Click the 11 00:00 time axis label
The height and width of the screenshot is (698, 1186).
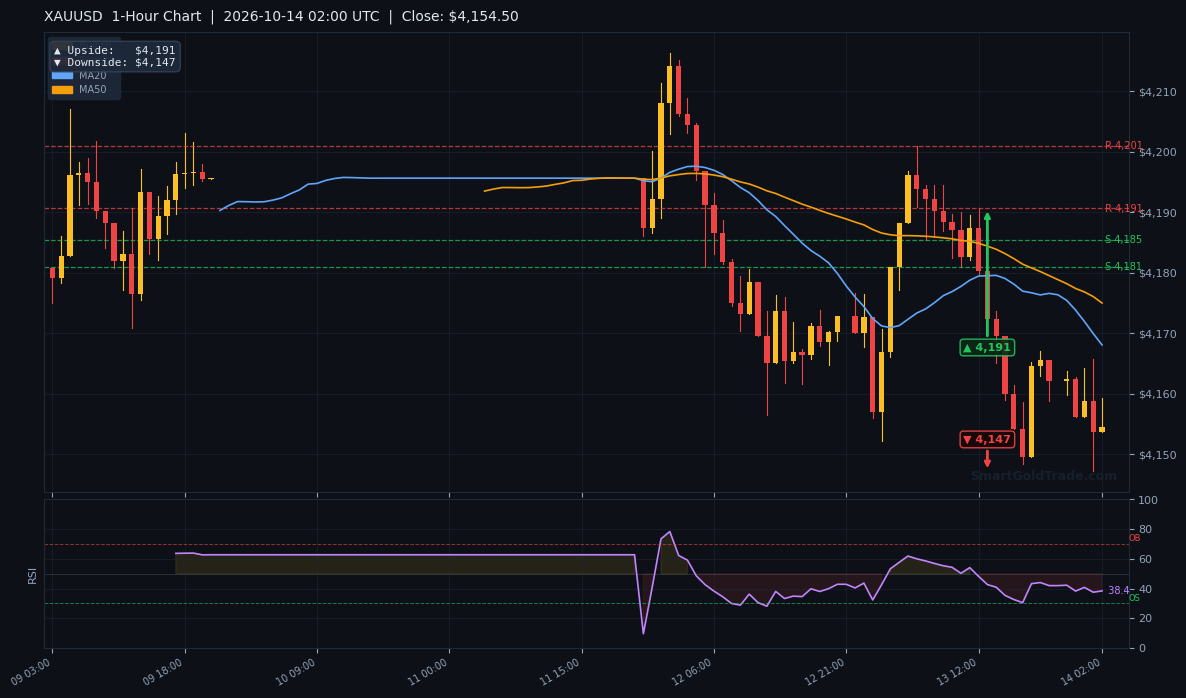click(x=428, y=672)
